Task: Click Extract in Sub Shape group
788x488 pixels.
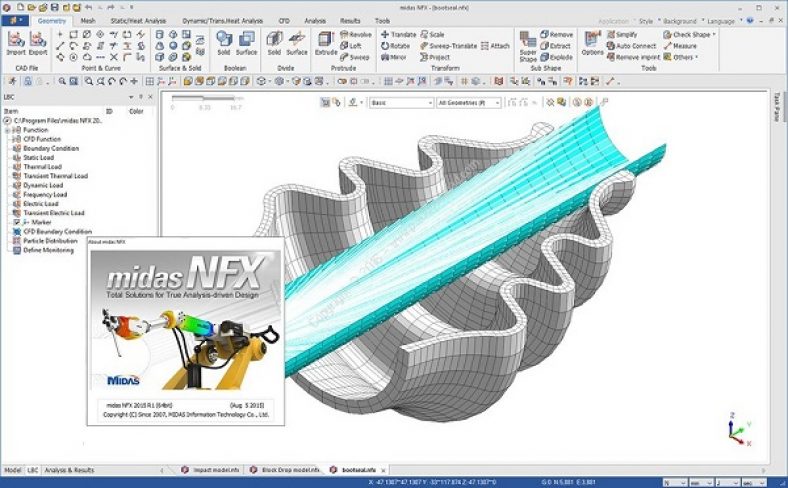Action: coord(555,46)
